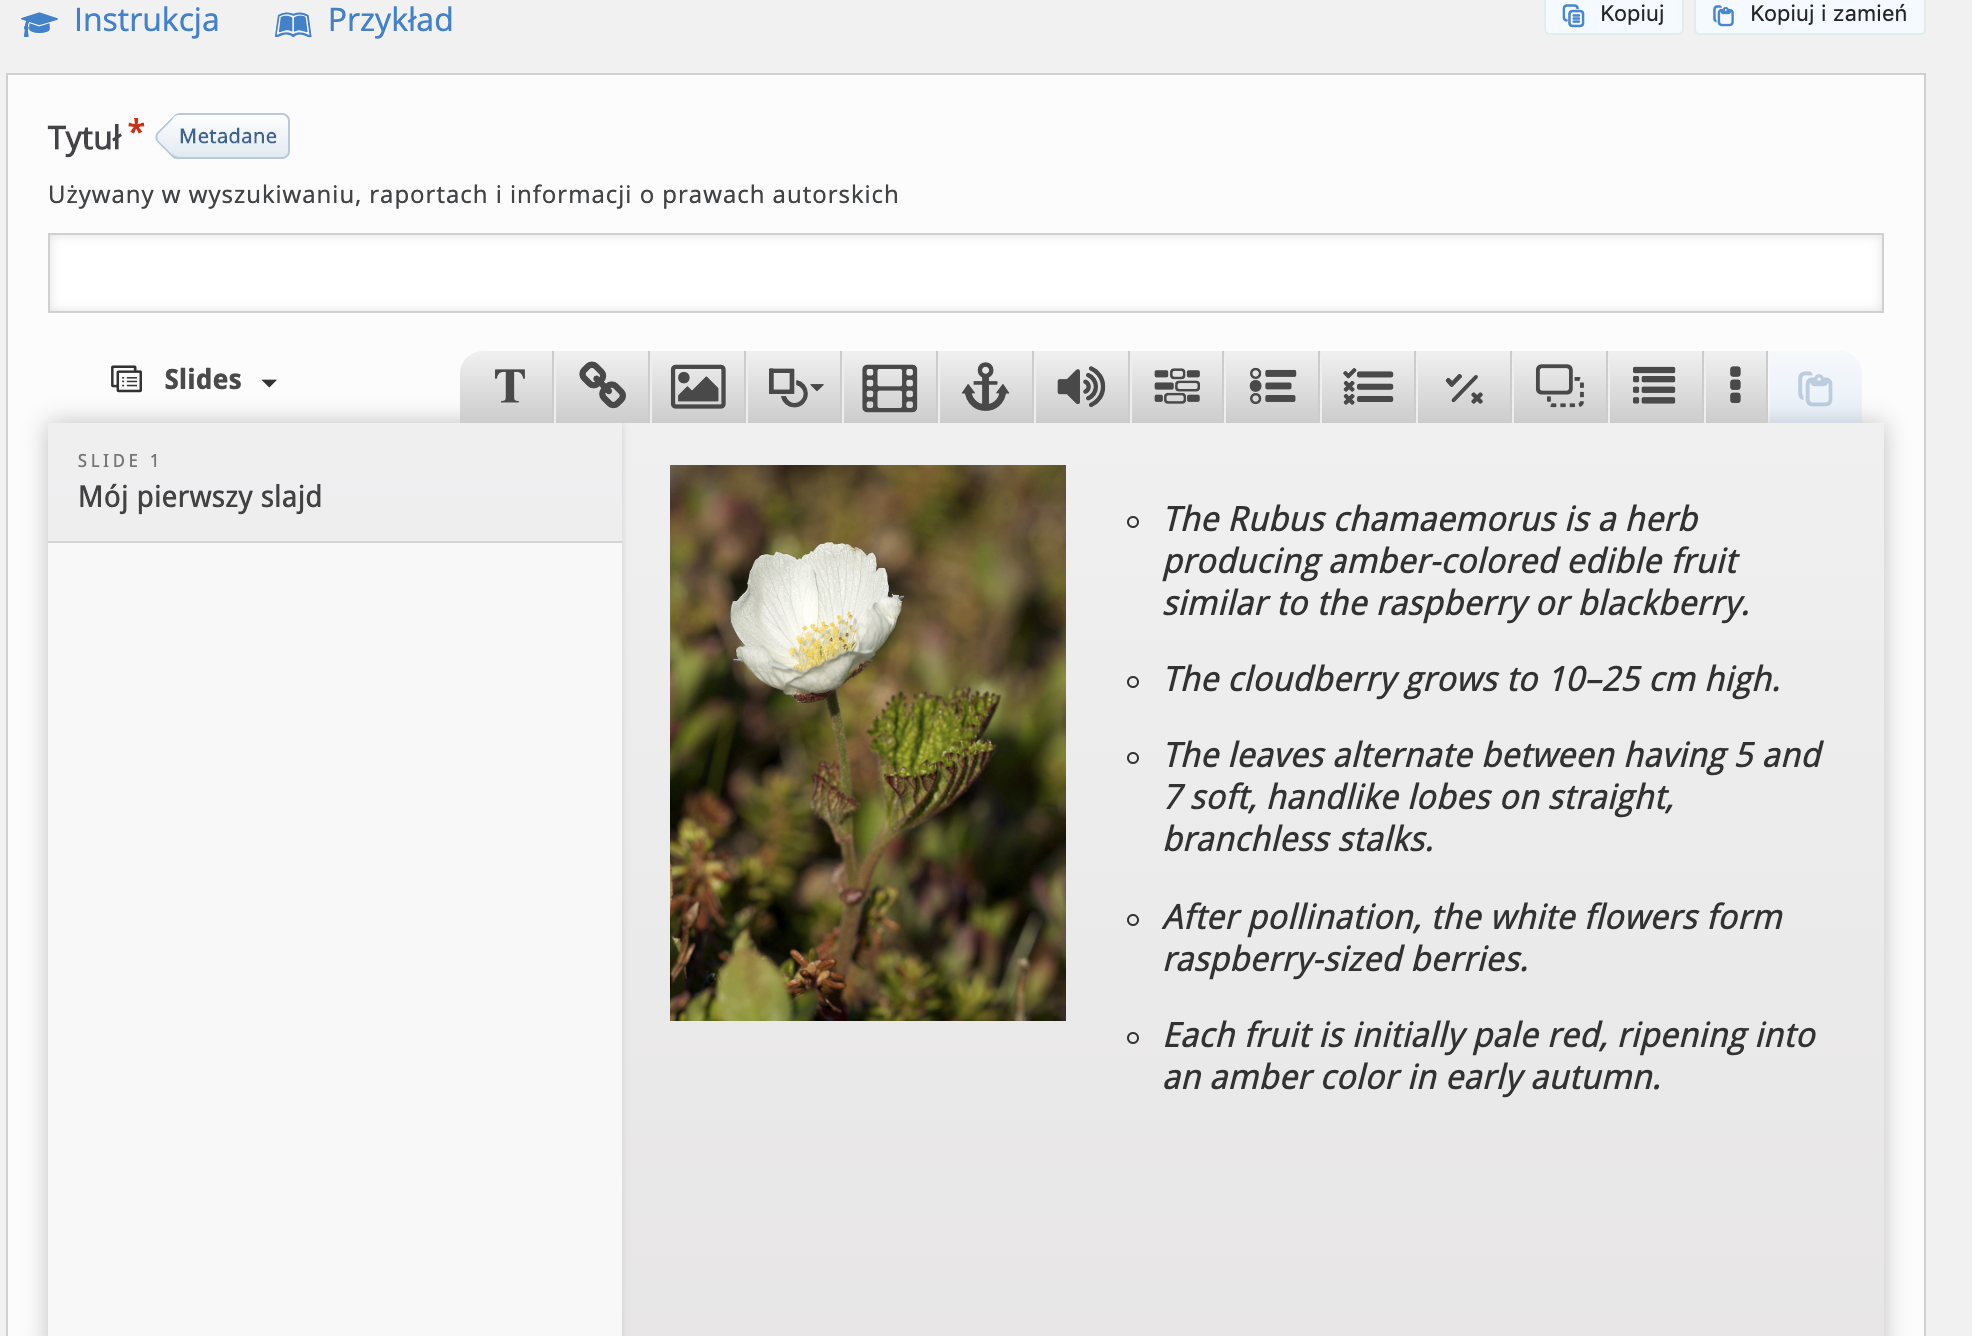
Task: Add multiple choice checklist icon
Action: coord(1368,386)
